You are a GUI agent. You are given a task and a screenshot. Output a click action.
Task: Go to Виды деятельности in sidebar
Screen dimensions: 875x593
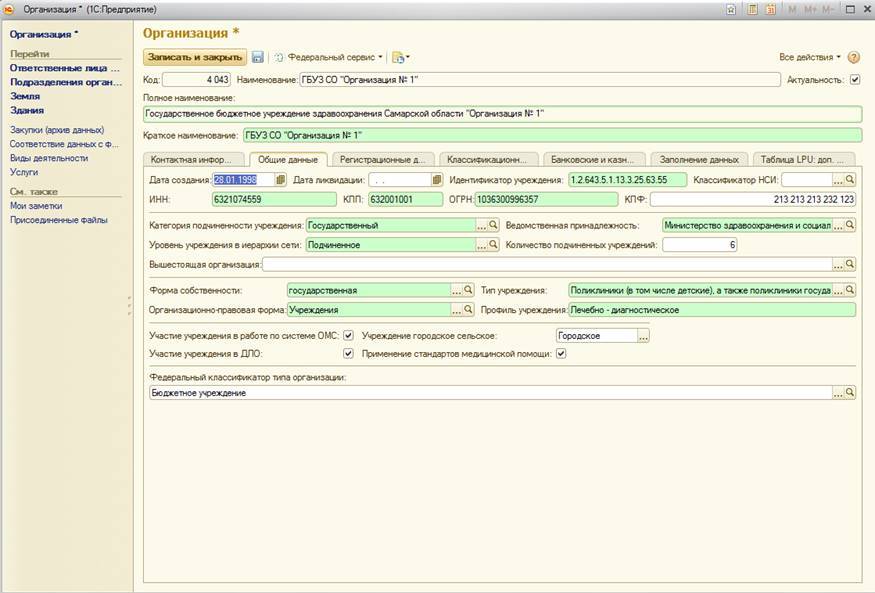[49, 158]
